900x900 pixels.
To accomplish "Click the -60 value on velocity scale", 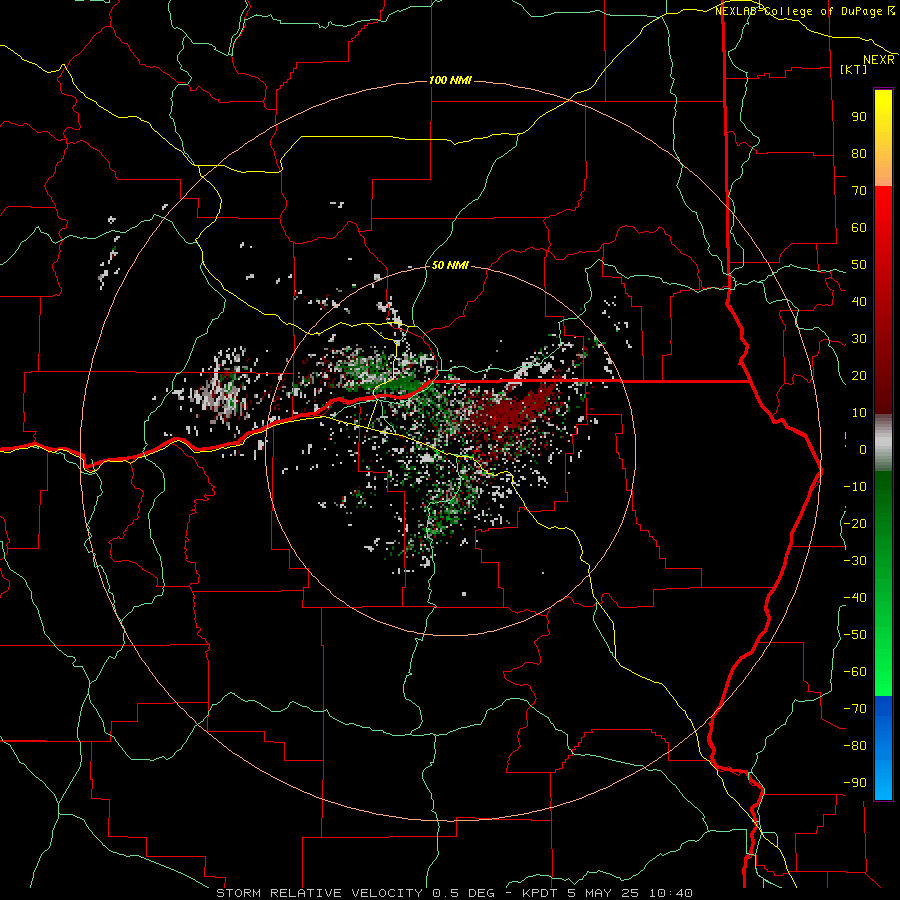I will click(855, 672).
